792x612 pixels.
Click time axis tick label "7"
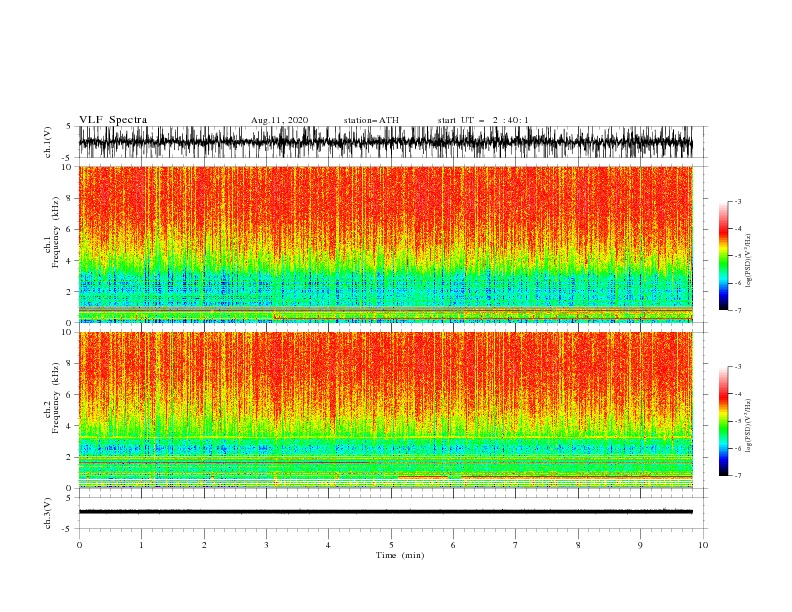tap(516, 545)
